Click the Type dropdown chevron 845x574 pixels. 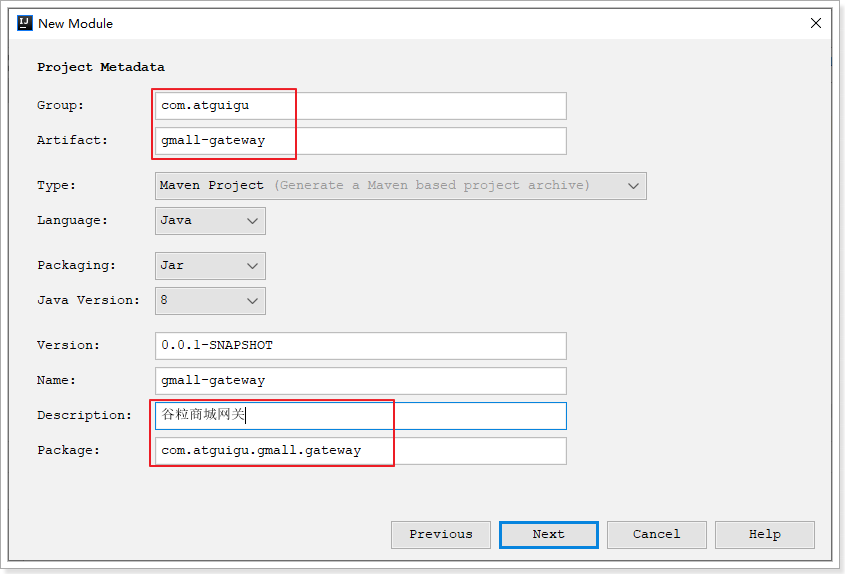coord(633,185)
